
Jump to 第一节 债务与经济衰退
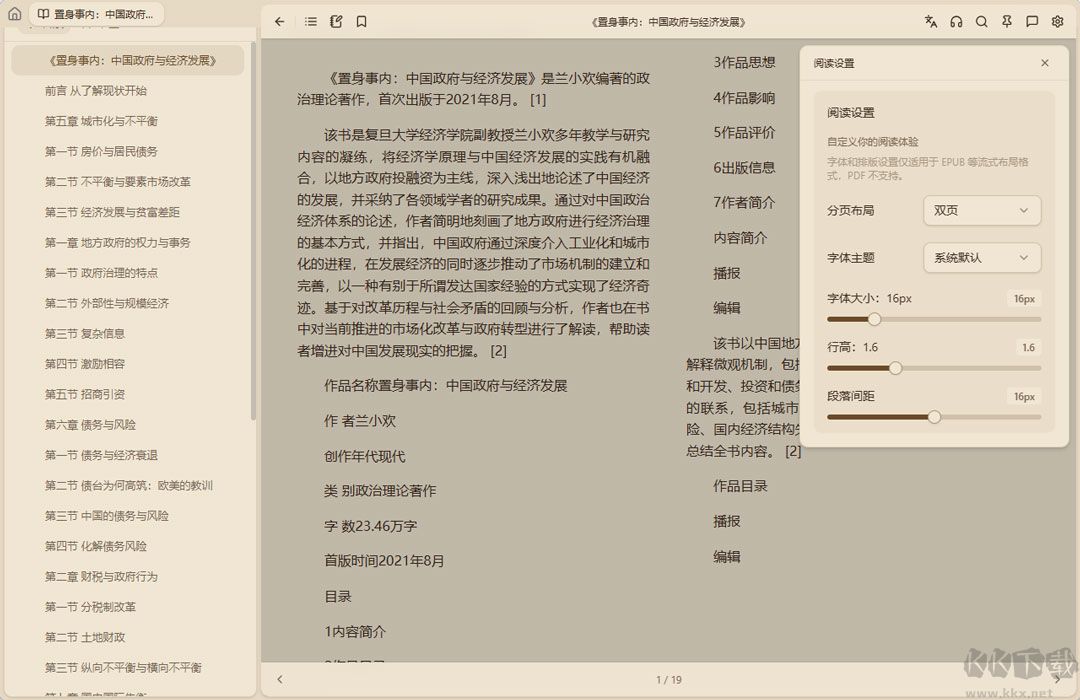point(101,455)
